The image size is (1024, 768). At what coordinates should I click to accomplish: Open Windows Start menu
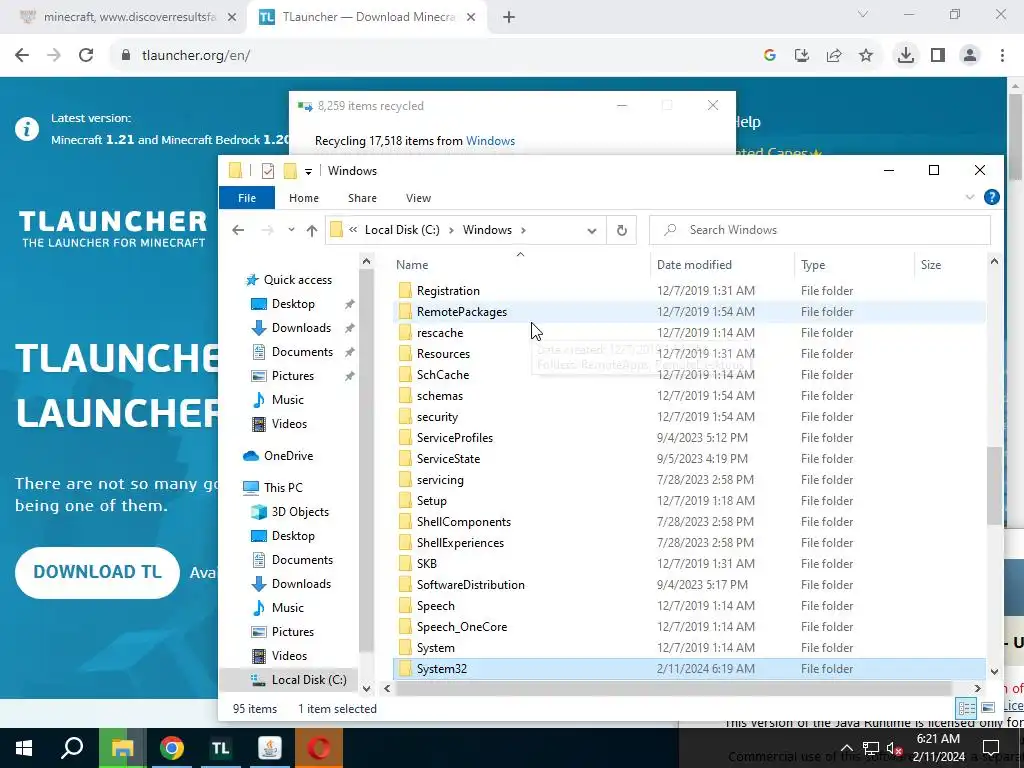click(24, 748)
